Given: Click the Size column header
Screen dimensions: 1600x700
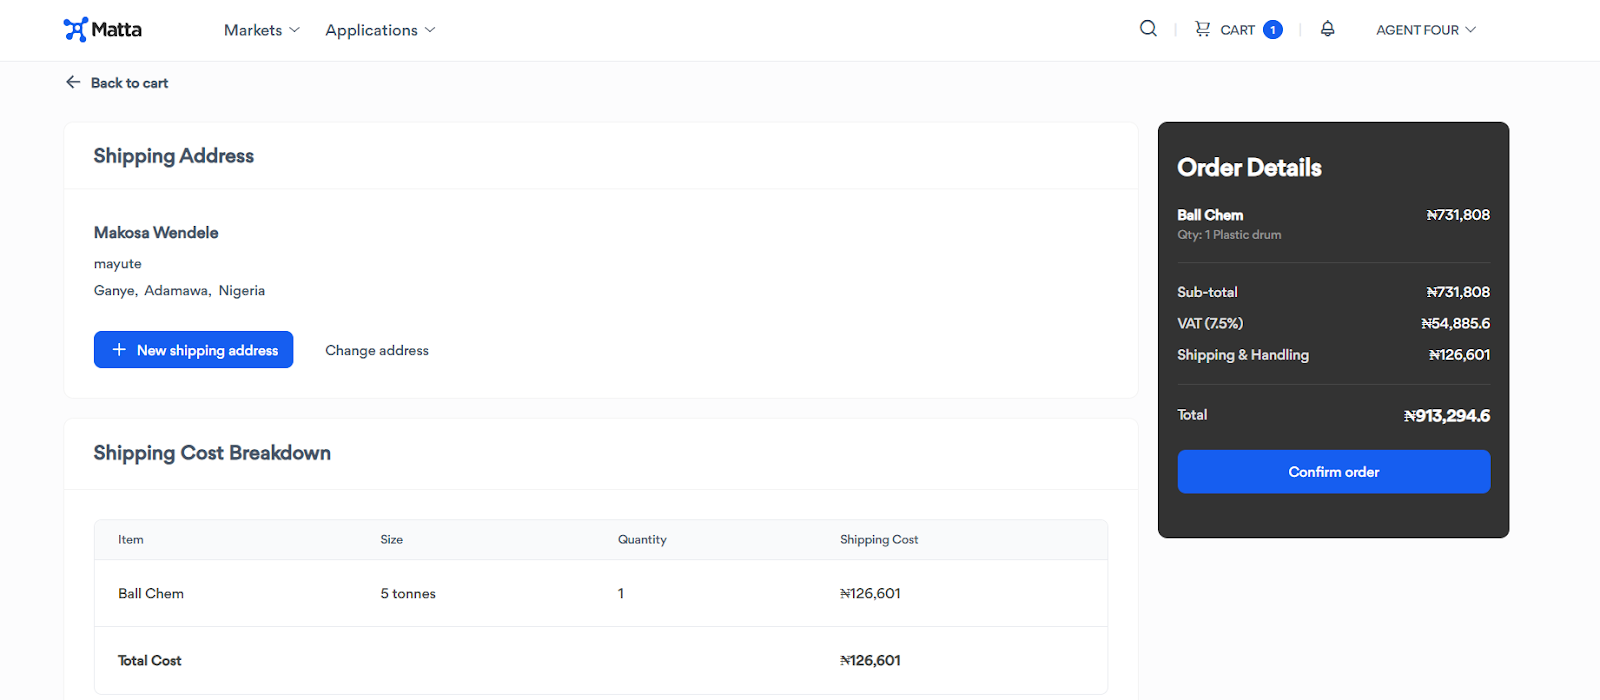Looking at the screenshot, I should click(392, 540).
